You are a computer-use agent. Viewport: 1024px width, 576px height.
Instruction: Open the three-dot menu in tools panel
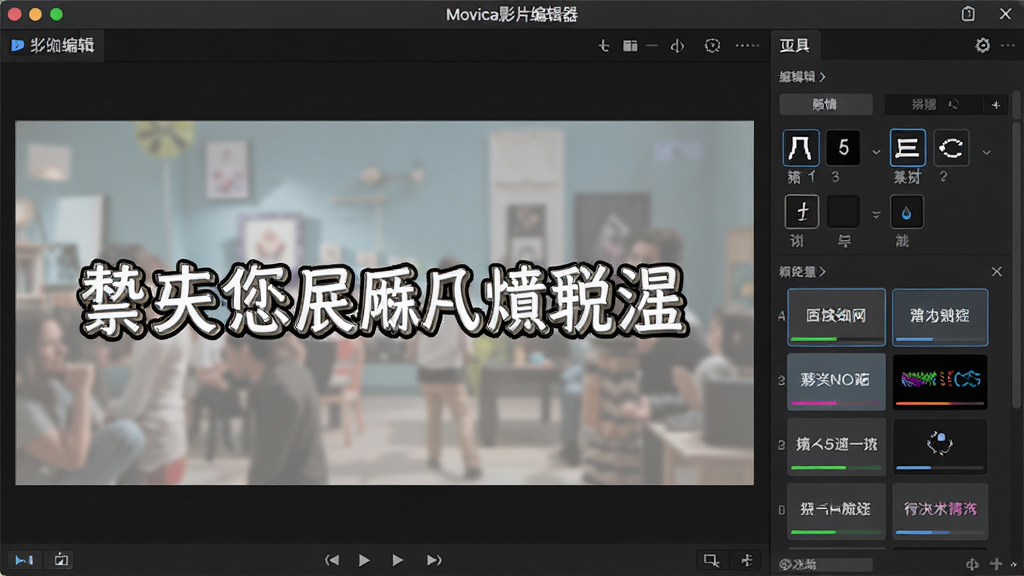coord(1008,45)
